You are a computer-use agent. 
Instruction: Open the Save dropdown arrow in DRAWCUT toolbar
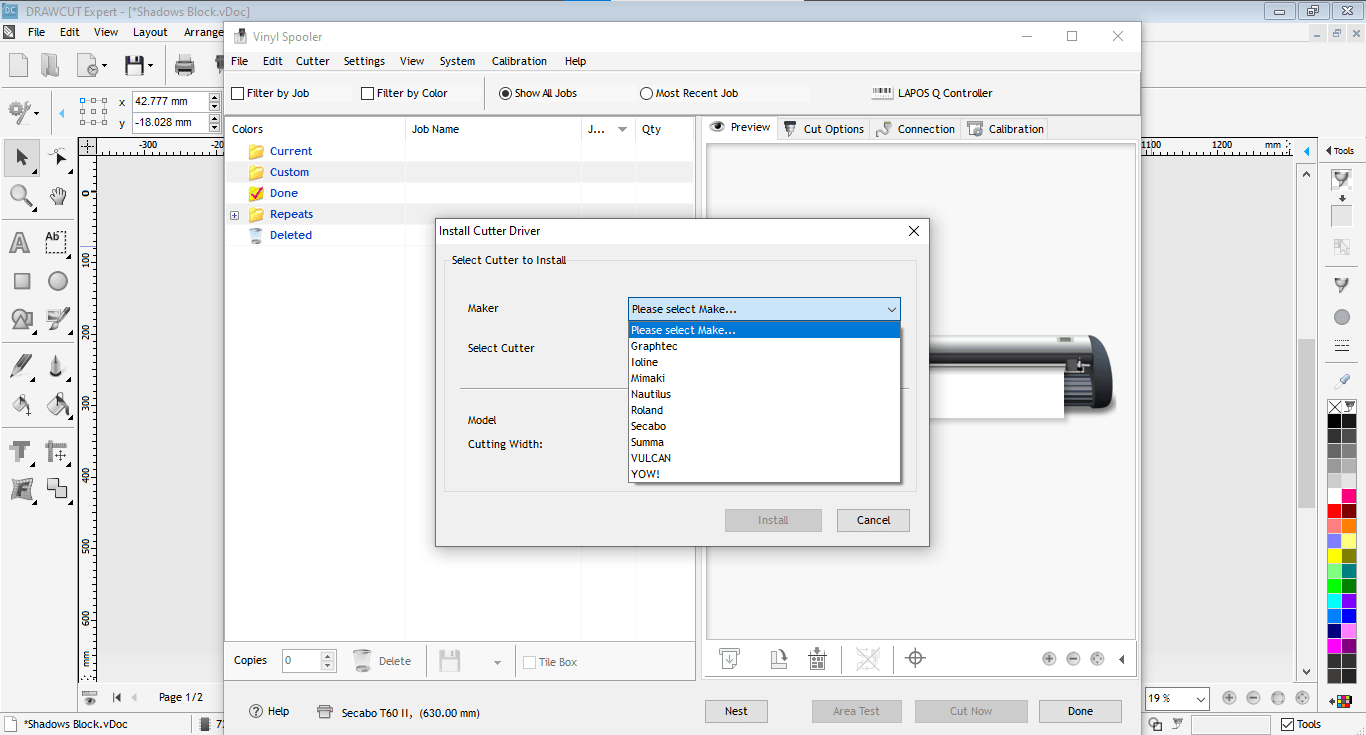tap(151, 67)
